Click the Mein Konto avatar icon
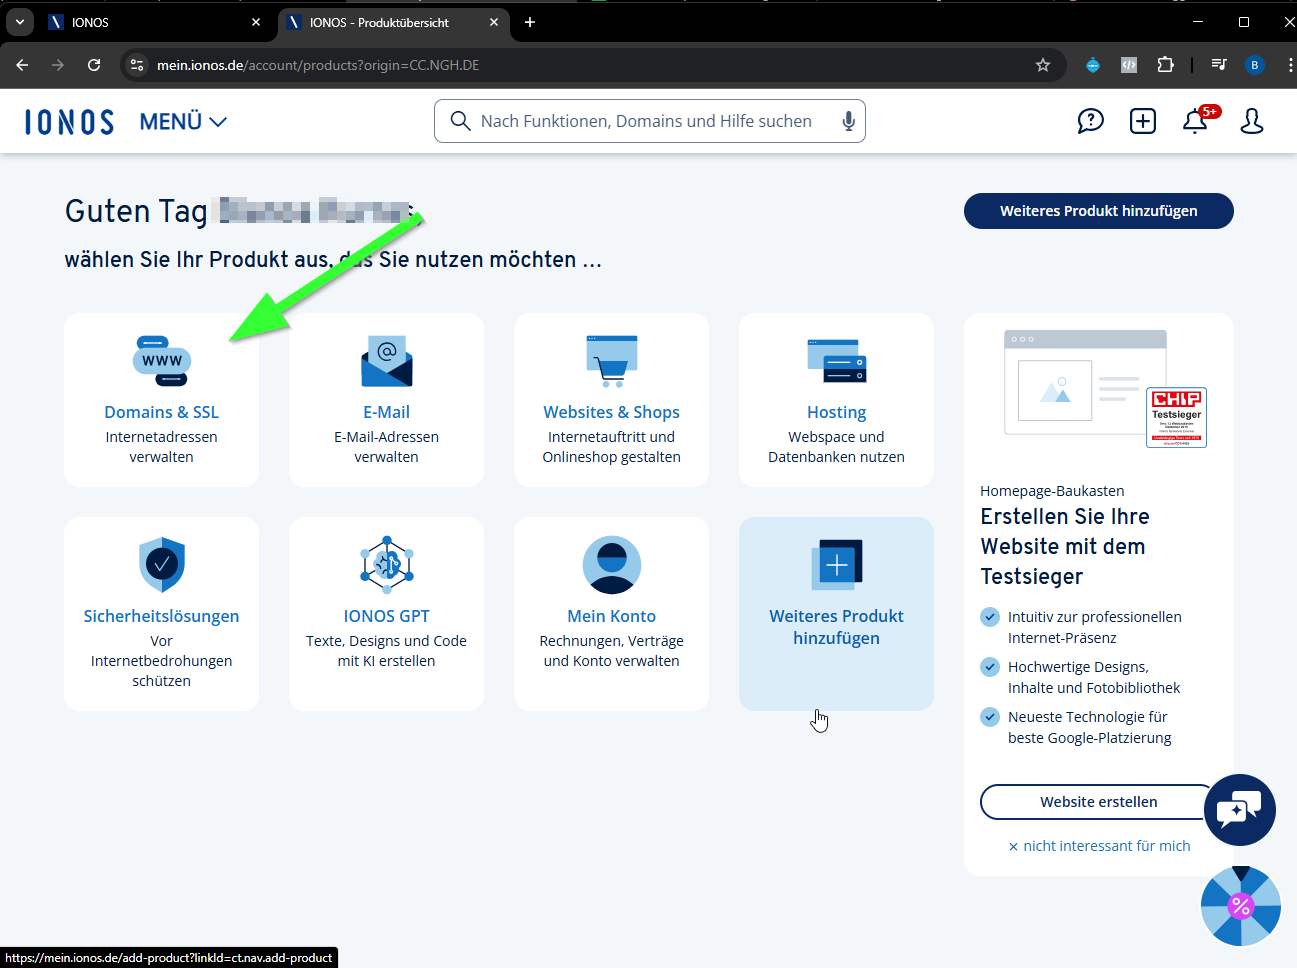Screen dimensions: 1297x968 click(612, 565)
